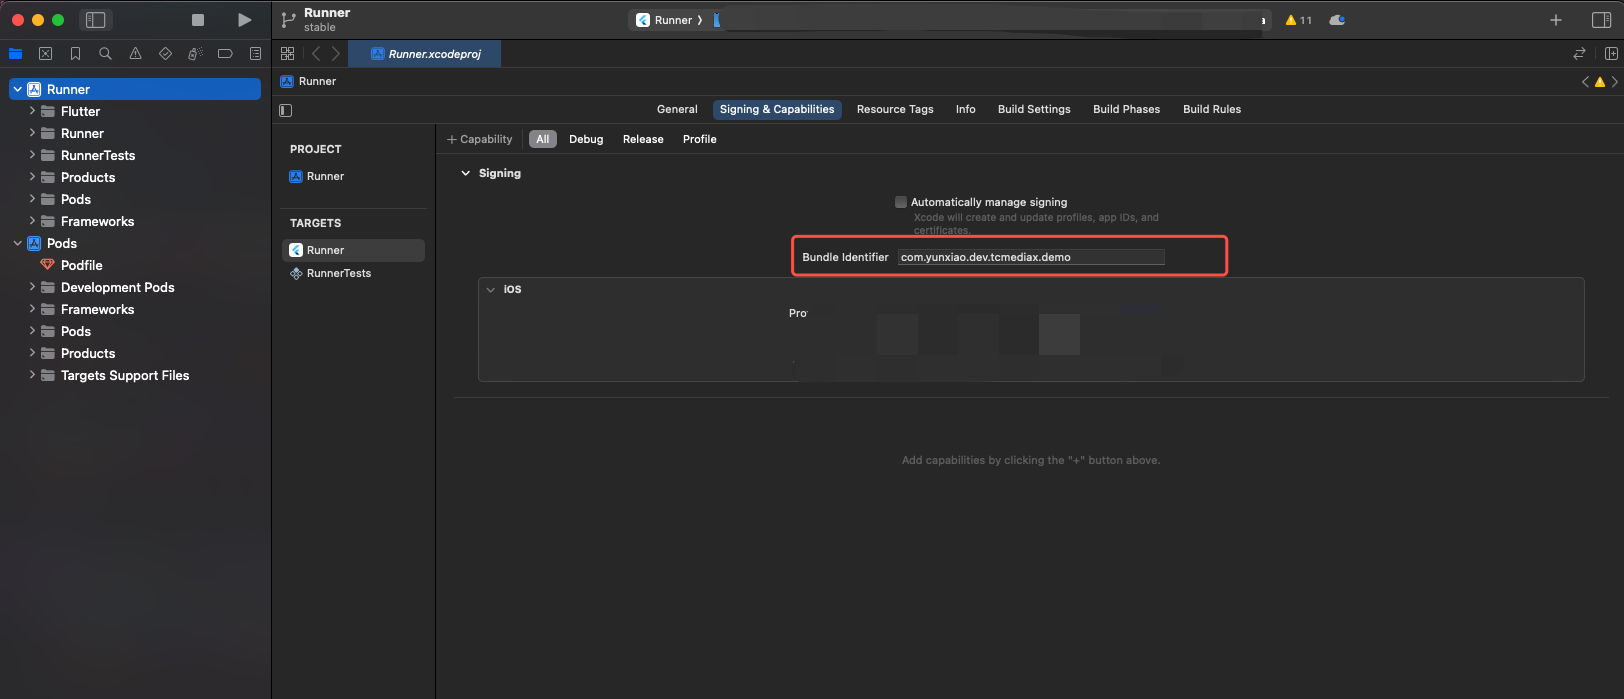
Task: Enable Automatically manage signing checkbox
Action: pyautogui.click(x=901, y=202)
